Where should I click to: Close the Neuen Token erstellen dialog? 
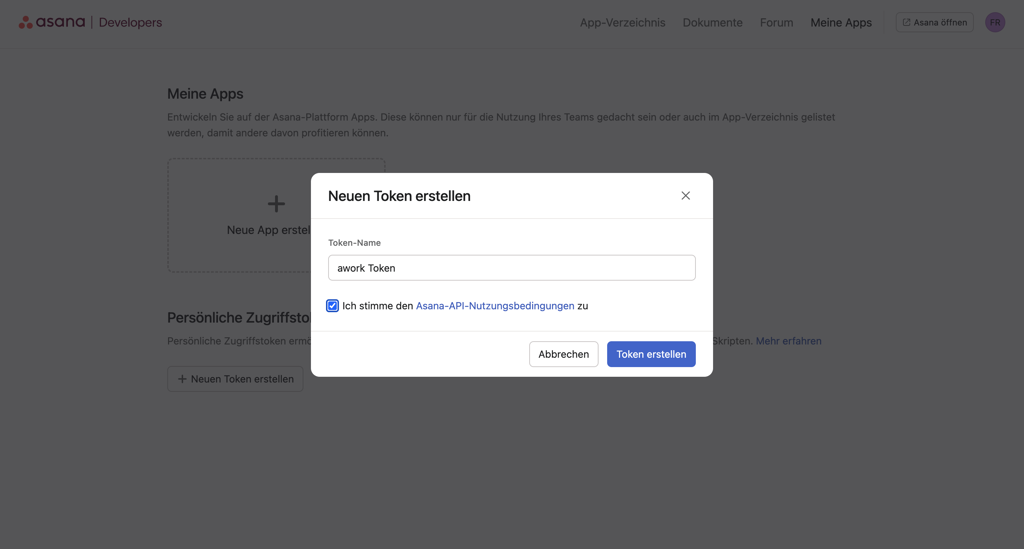pyautogui.click(x=685, y=196)
